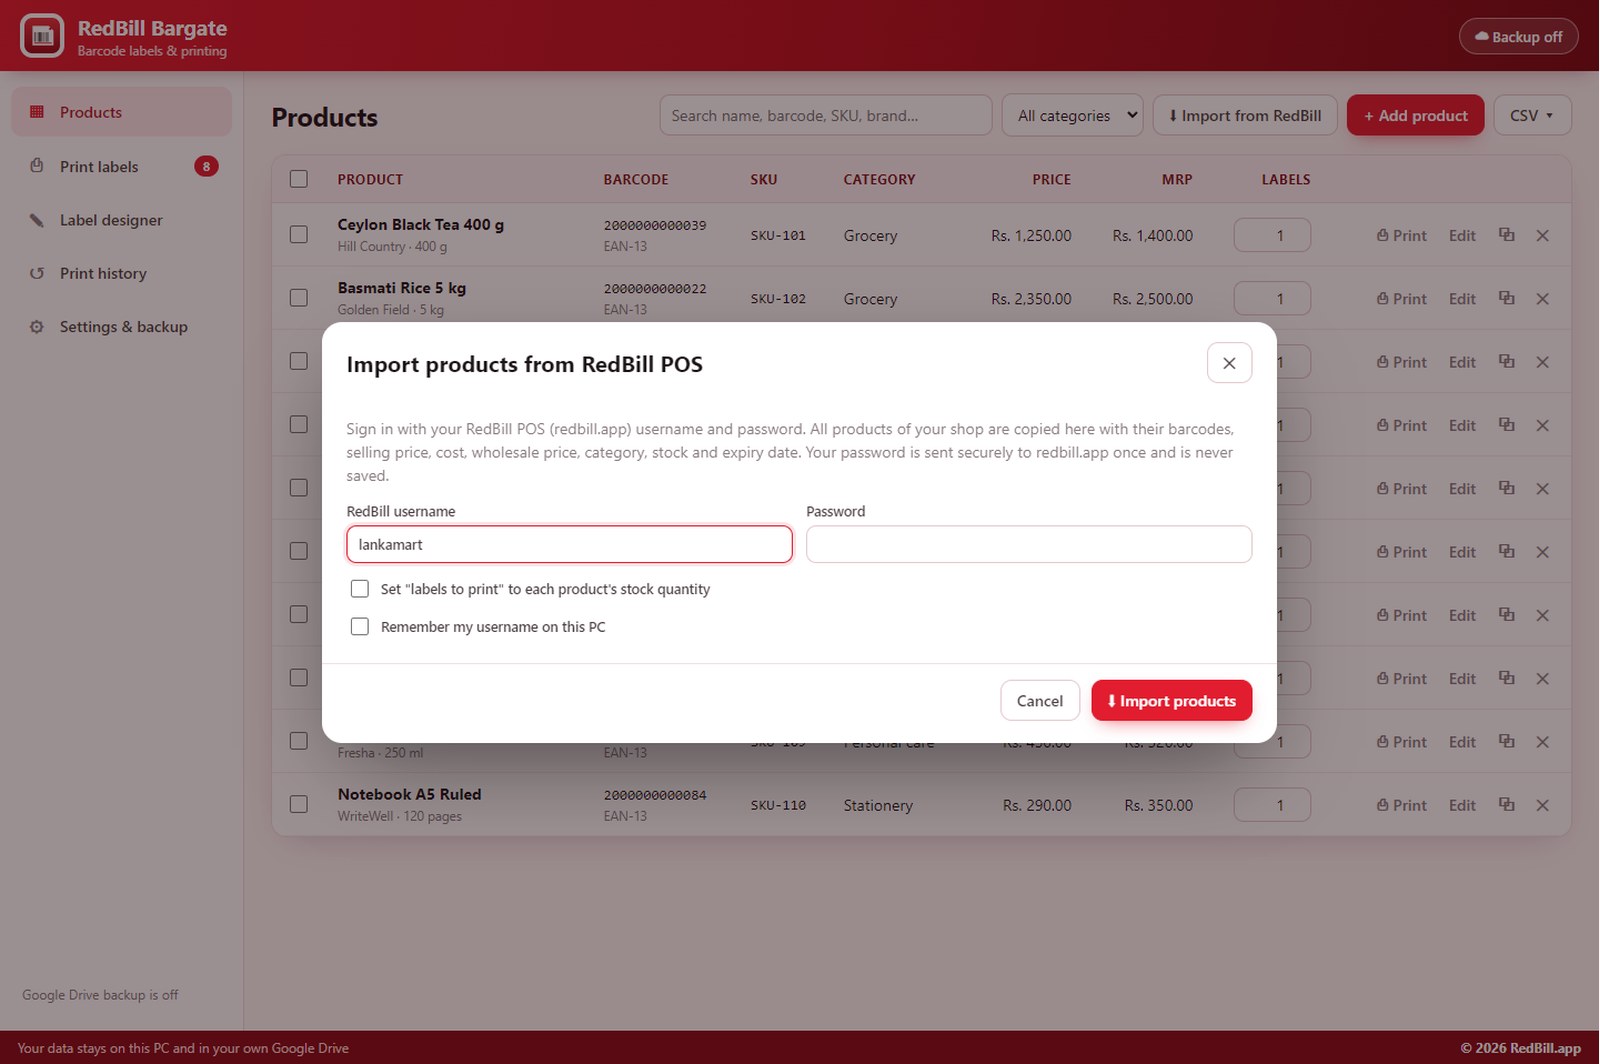Viewport: 1600px width, 1064px height.
Task: Check the Notebook A5 Ruled row checkbox
Action: 299,804
